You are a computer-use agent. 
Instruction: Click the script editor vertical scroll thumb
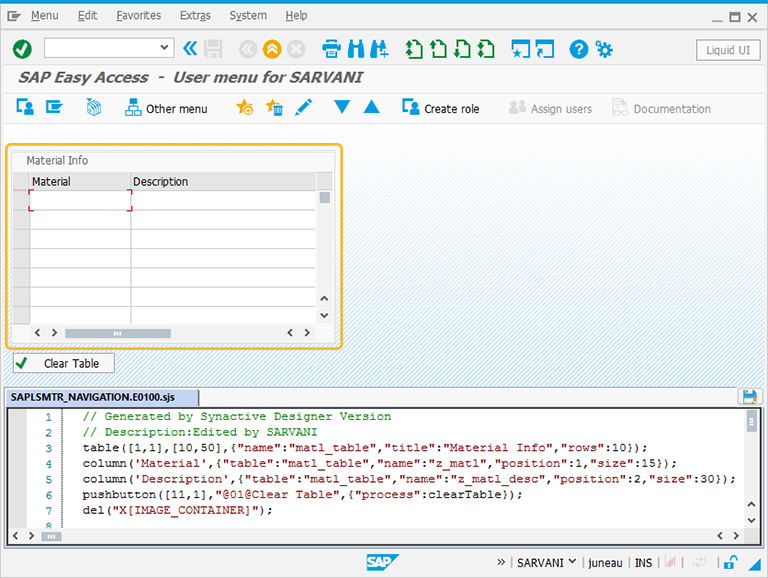(x=751, y=421)
